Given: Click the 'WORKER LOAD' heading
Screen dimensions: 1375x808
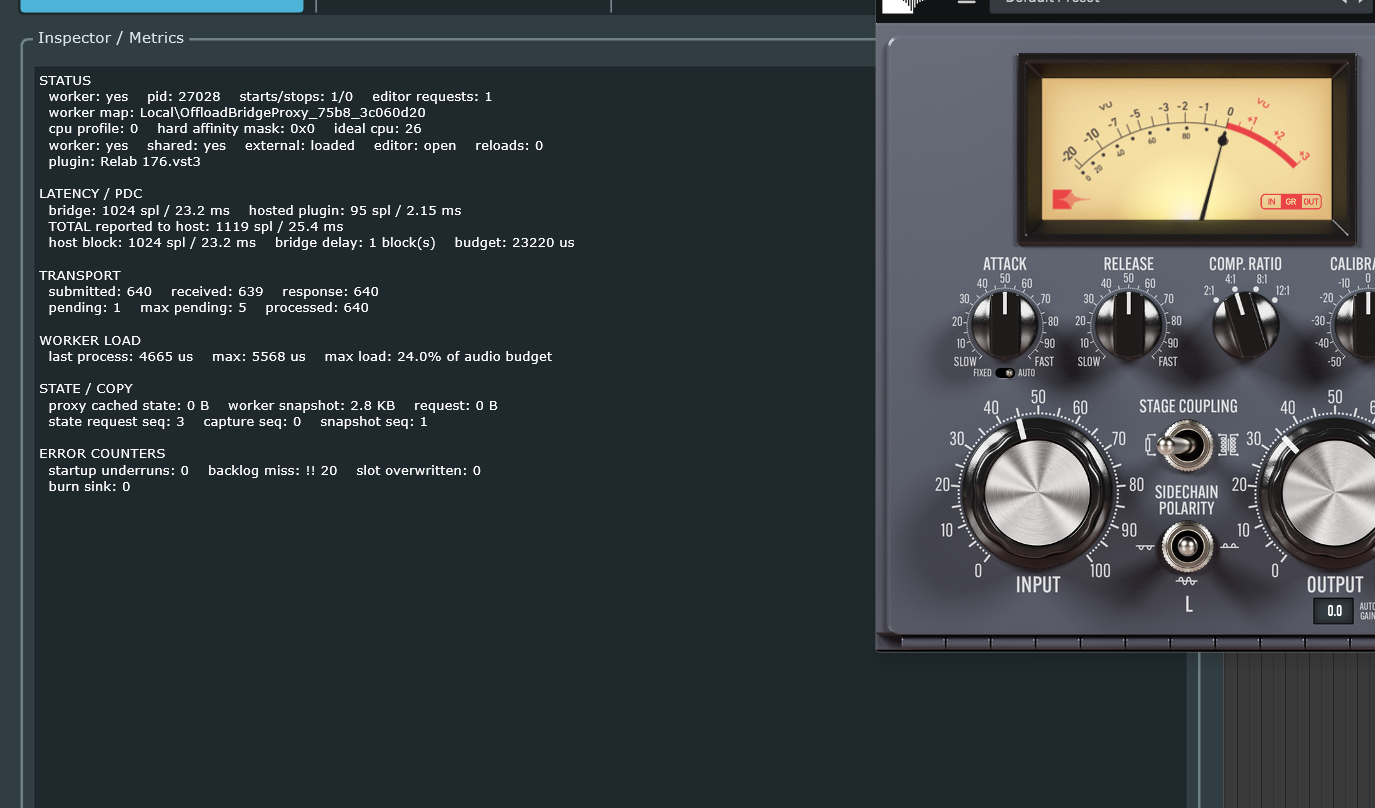Looking at the screenshot, I should (x=90, y=340).
